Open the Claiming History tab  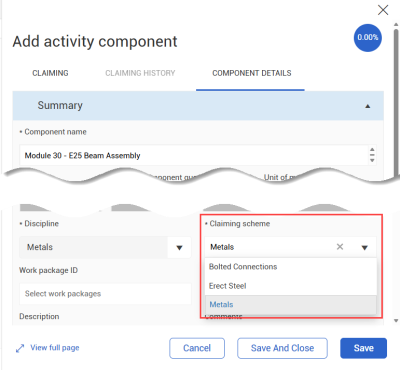pyautogui.click(x=140, y=73)
